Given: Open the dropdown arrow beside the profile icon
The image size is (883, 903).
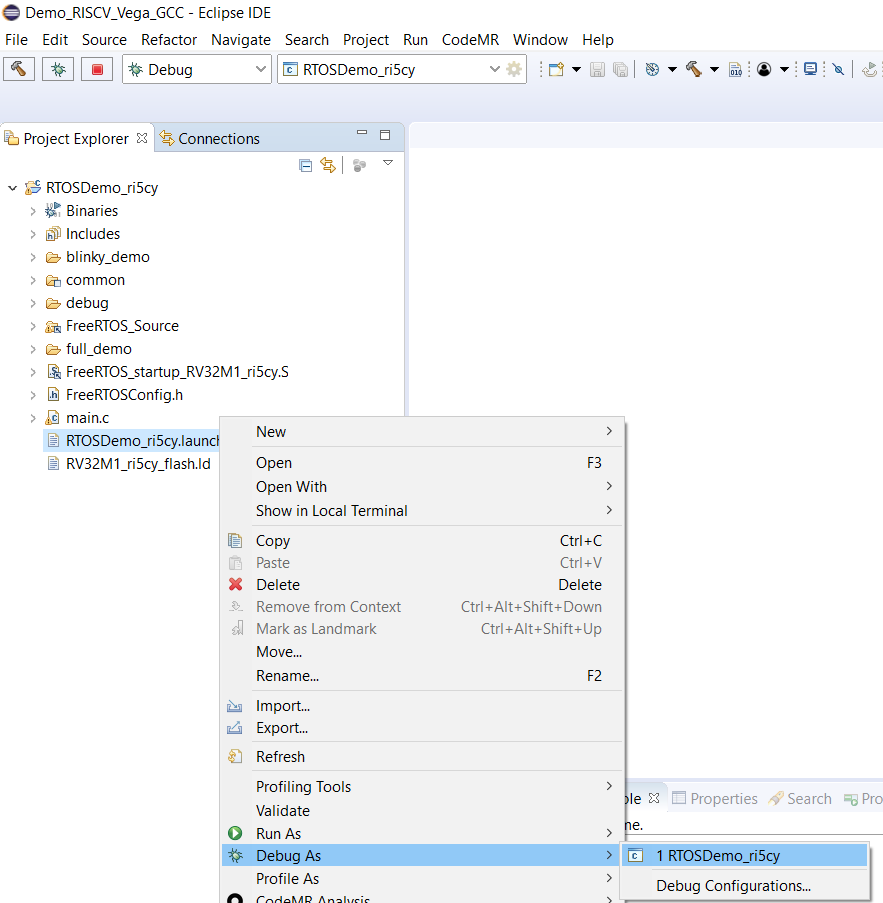Looking at the screenshot, I should click(x=784, y=70).
